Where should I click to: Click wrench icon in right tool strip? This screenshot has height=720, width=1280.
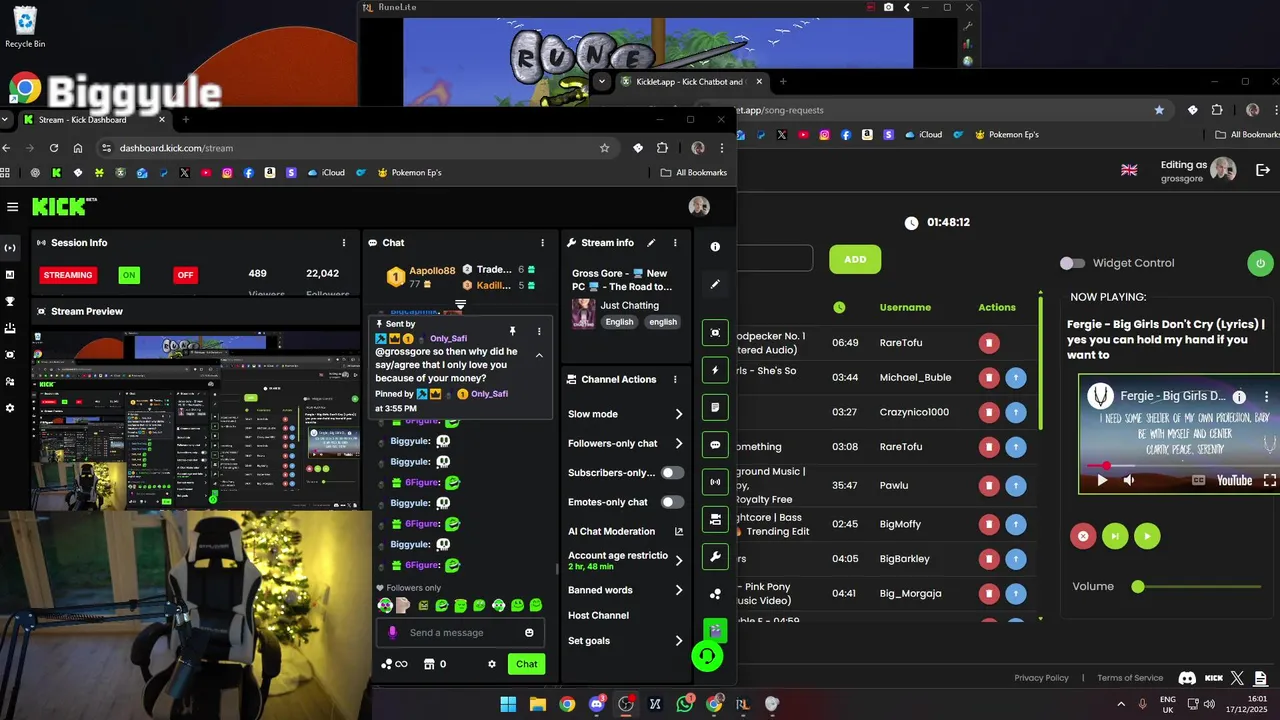tap(715, 557)
